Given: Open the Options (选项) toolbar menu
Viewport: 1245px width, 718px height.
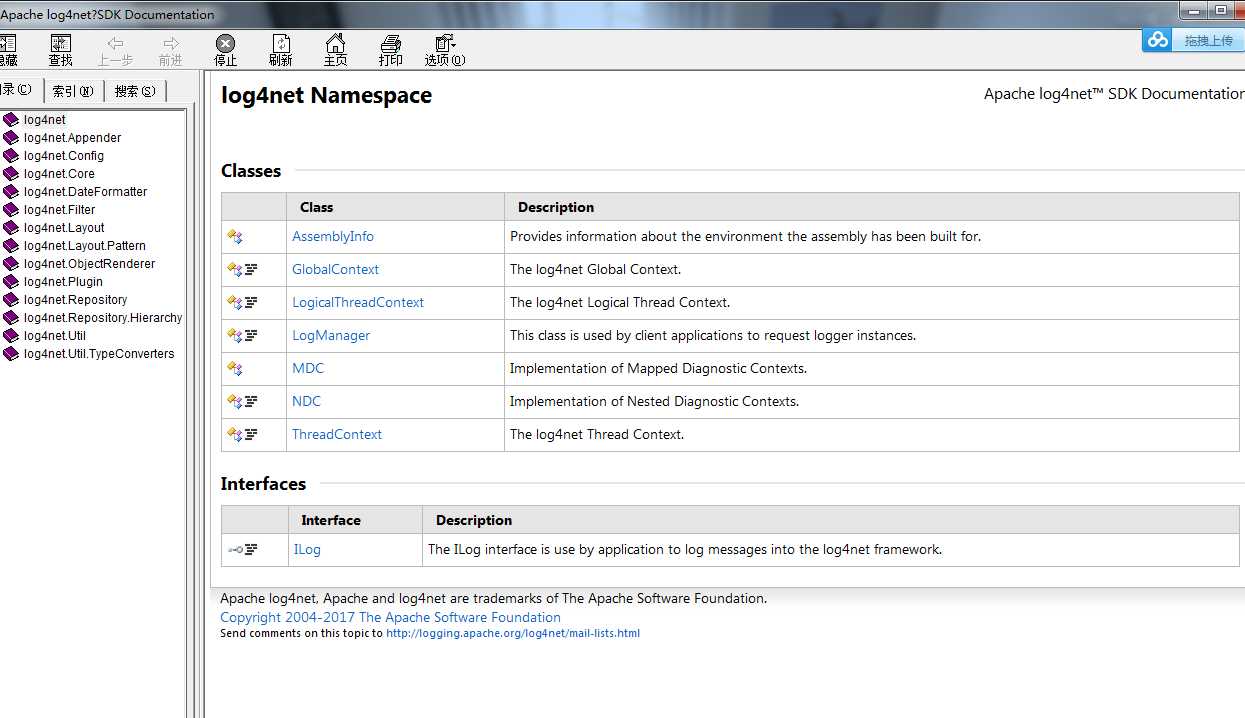Looking at the screenshot, I should click(x=445, y=50).
